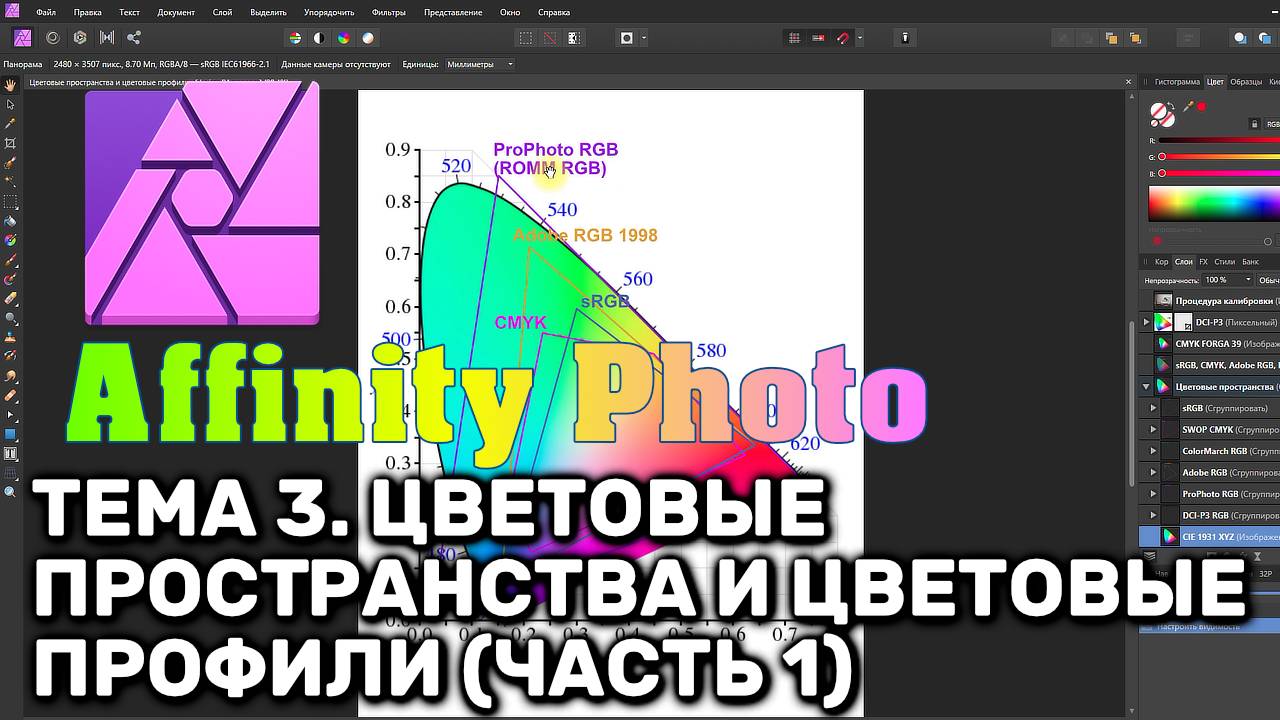Collapse the Цветовые пространства group
The height and width of the screenshot is (720, 1280).
(x=1146, y=386)
